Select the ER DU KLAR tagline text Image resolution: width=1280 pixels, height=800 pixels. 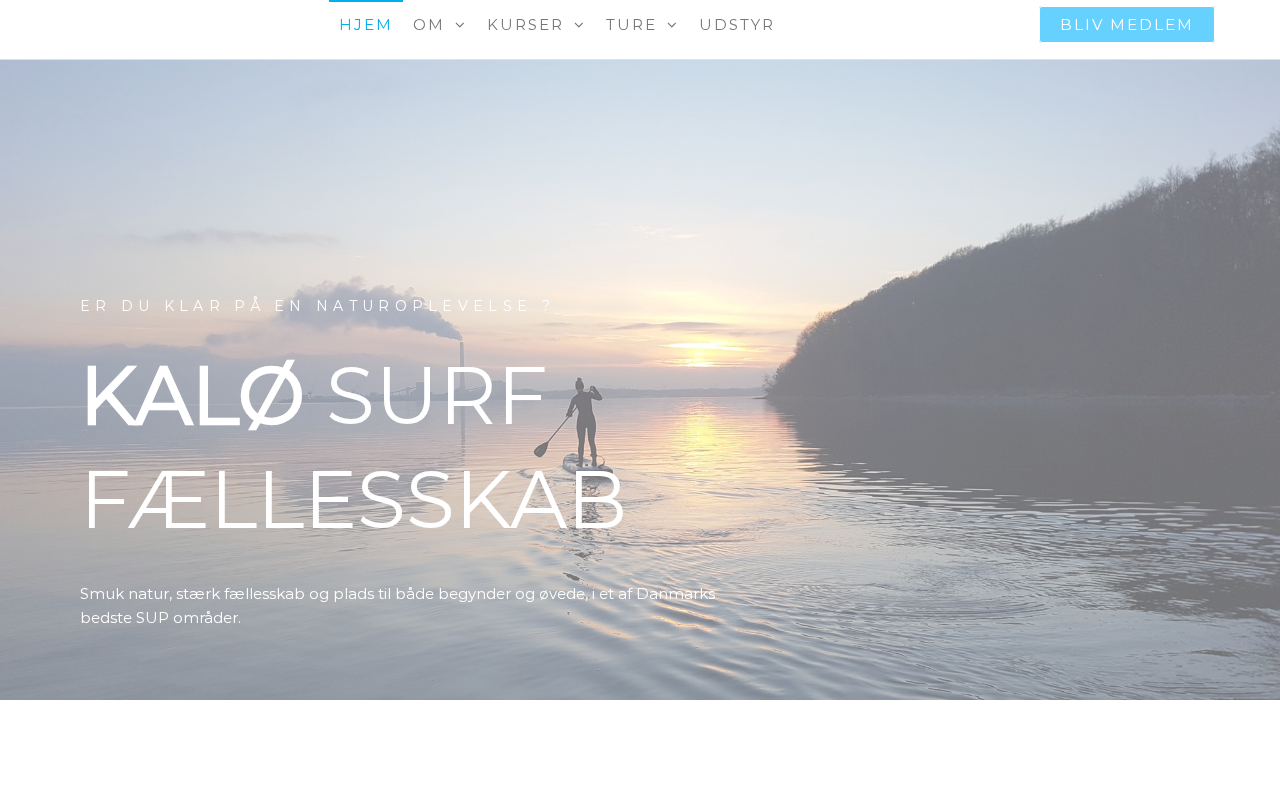coord(317,306)
